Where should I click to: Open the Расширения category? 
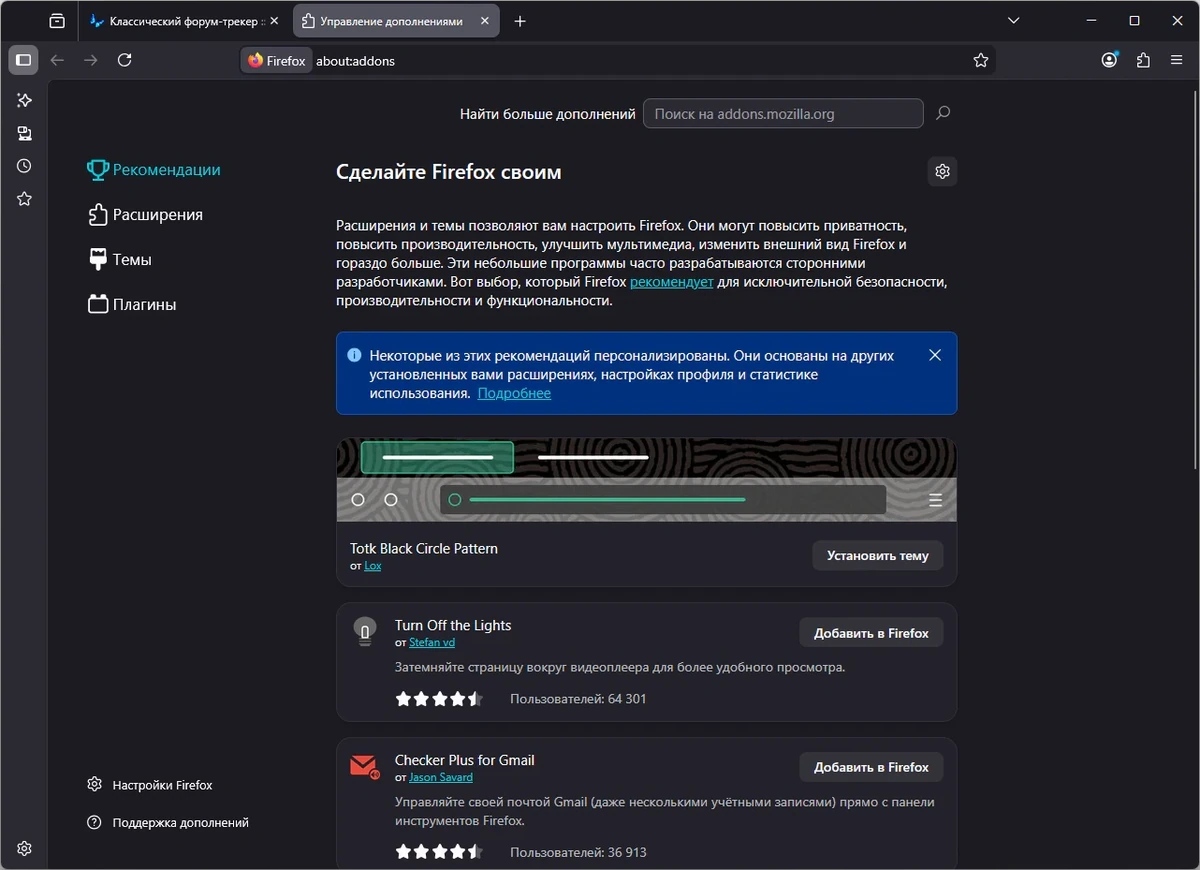click(x=146, y=215)
